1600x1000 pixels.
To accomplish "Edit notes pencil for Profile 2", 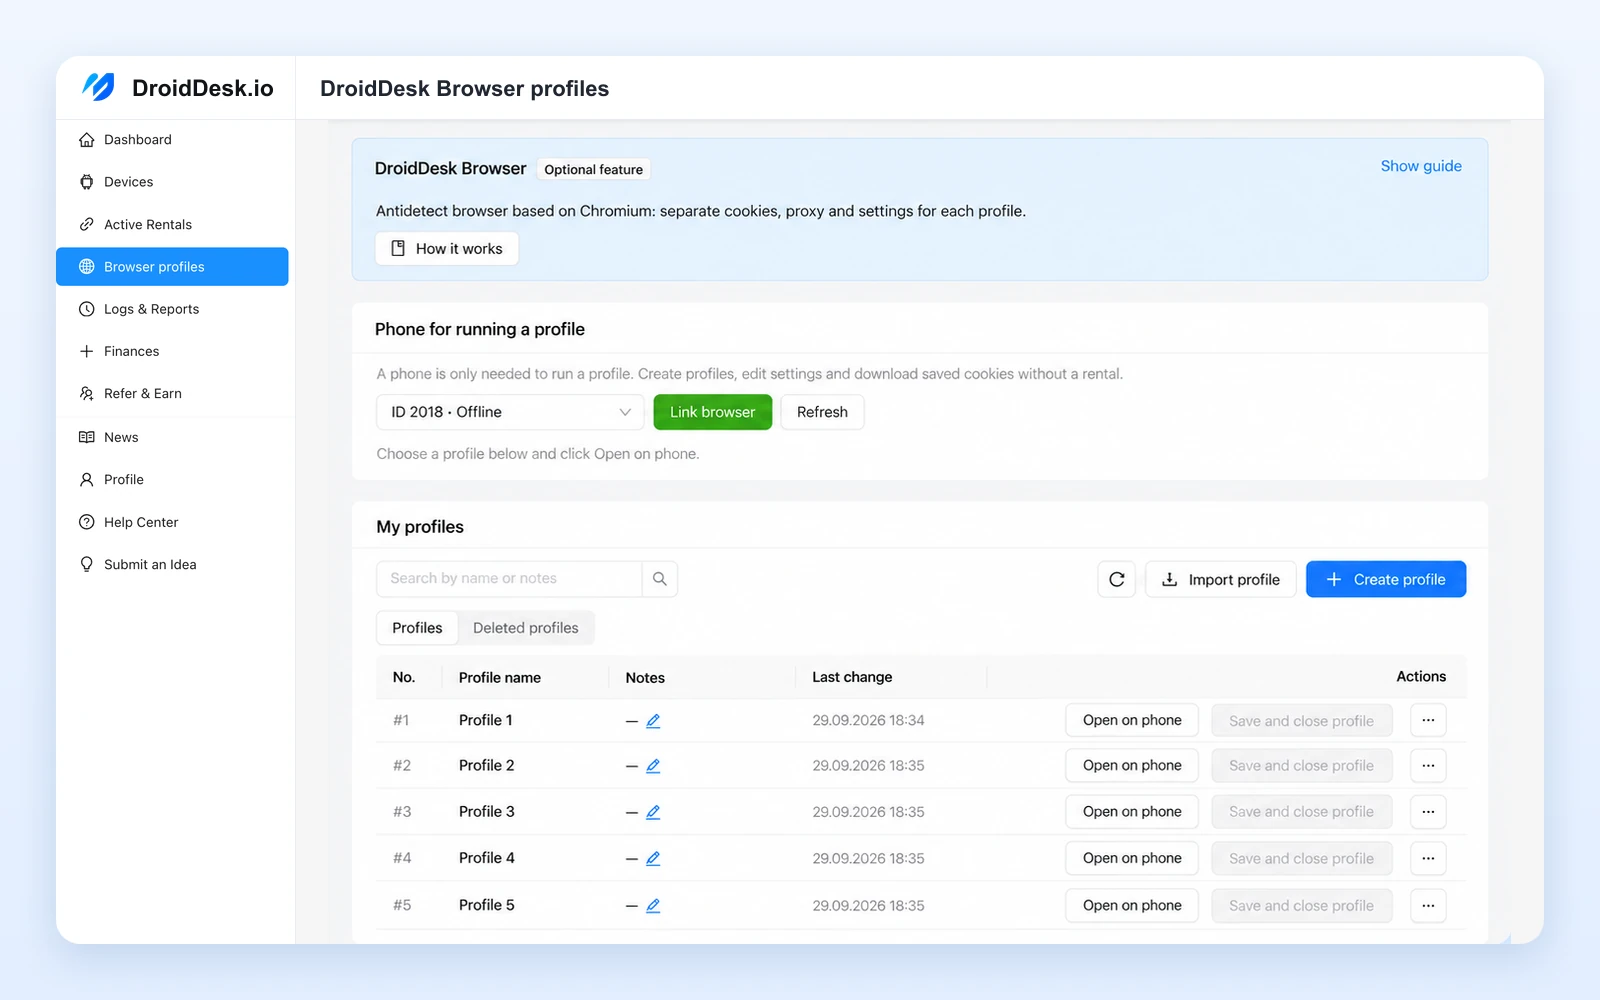I will [x=653, y=766].
